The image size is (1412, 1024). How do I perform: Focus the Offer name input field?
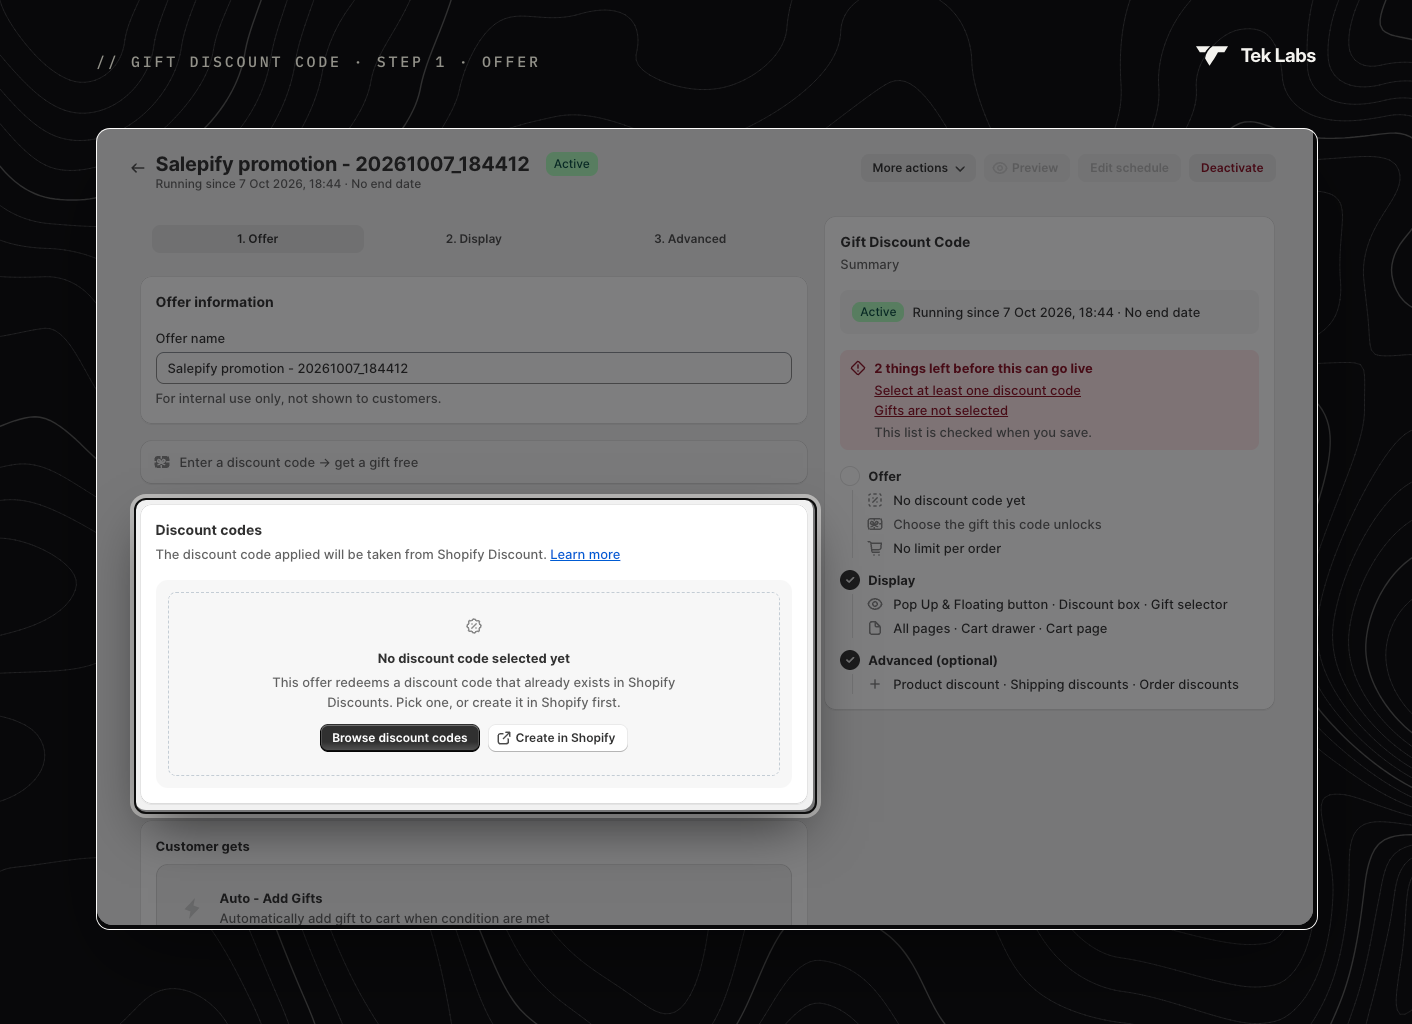(x=474, y=368)
